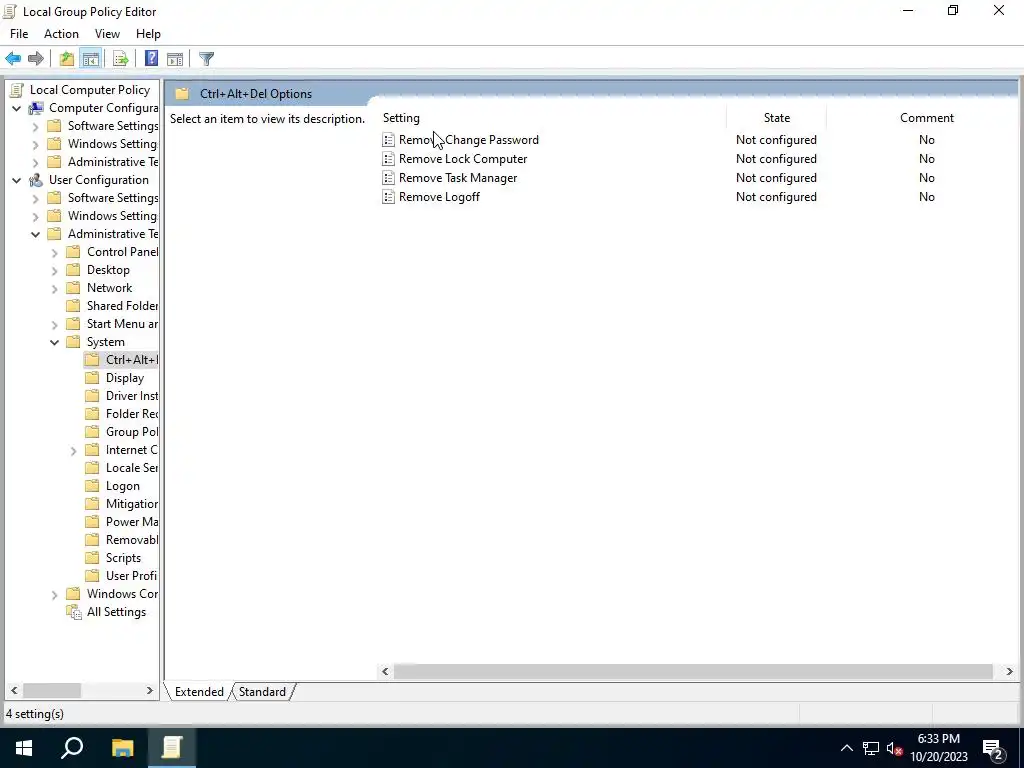Sort by the Comment column header

tap(926, 118)
